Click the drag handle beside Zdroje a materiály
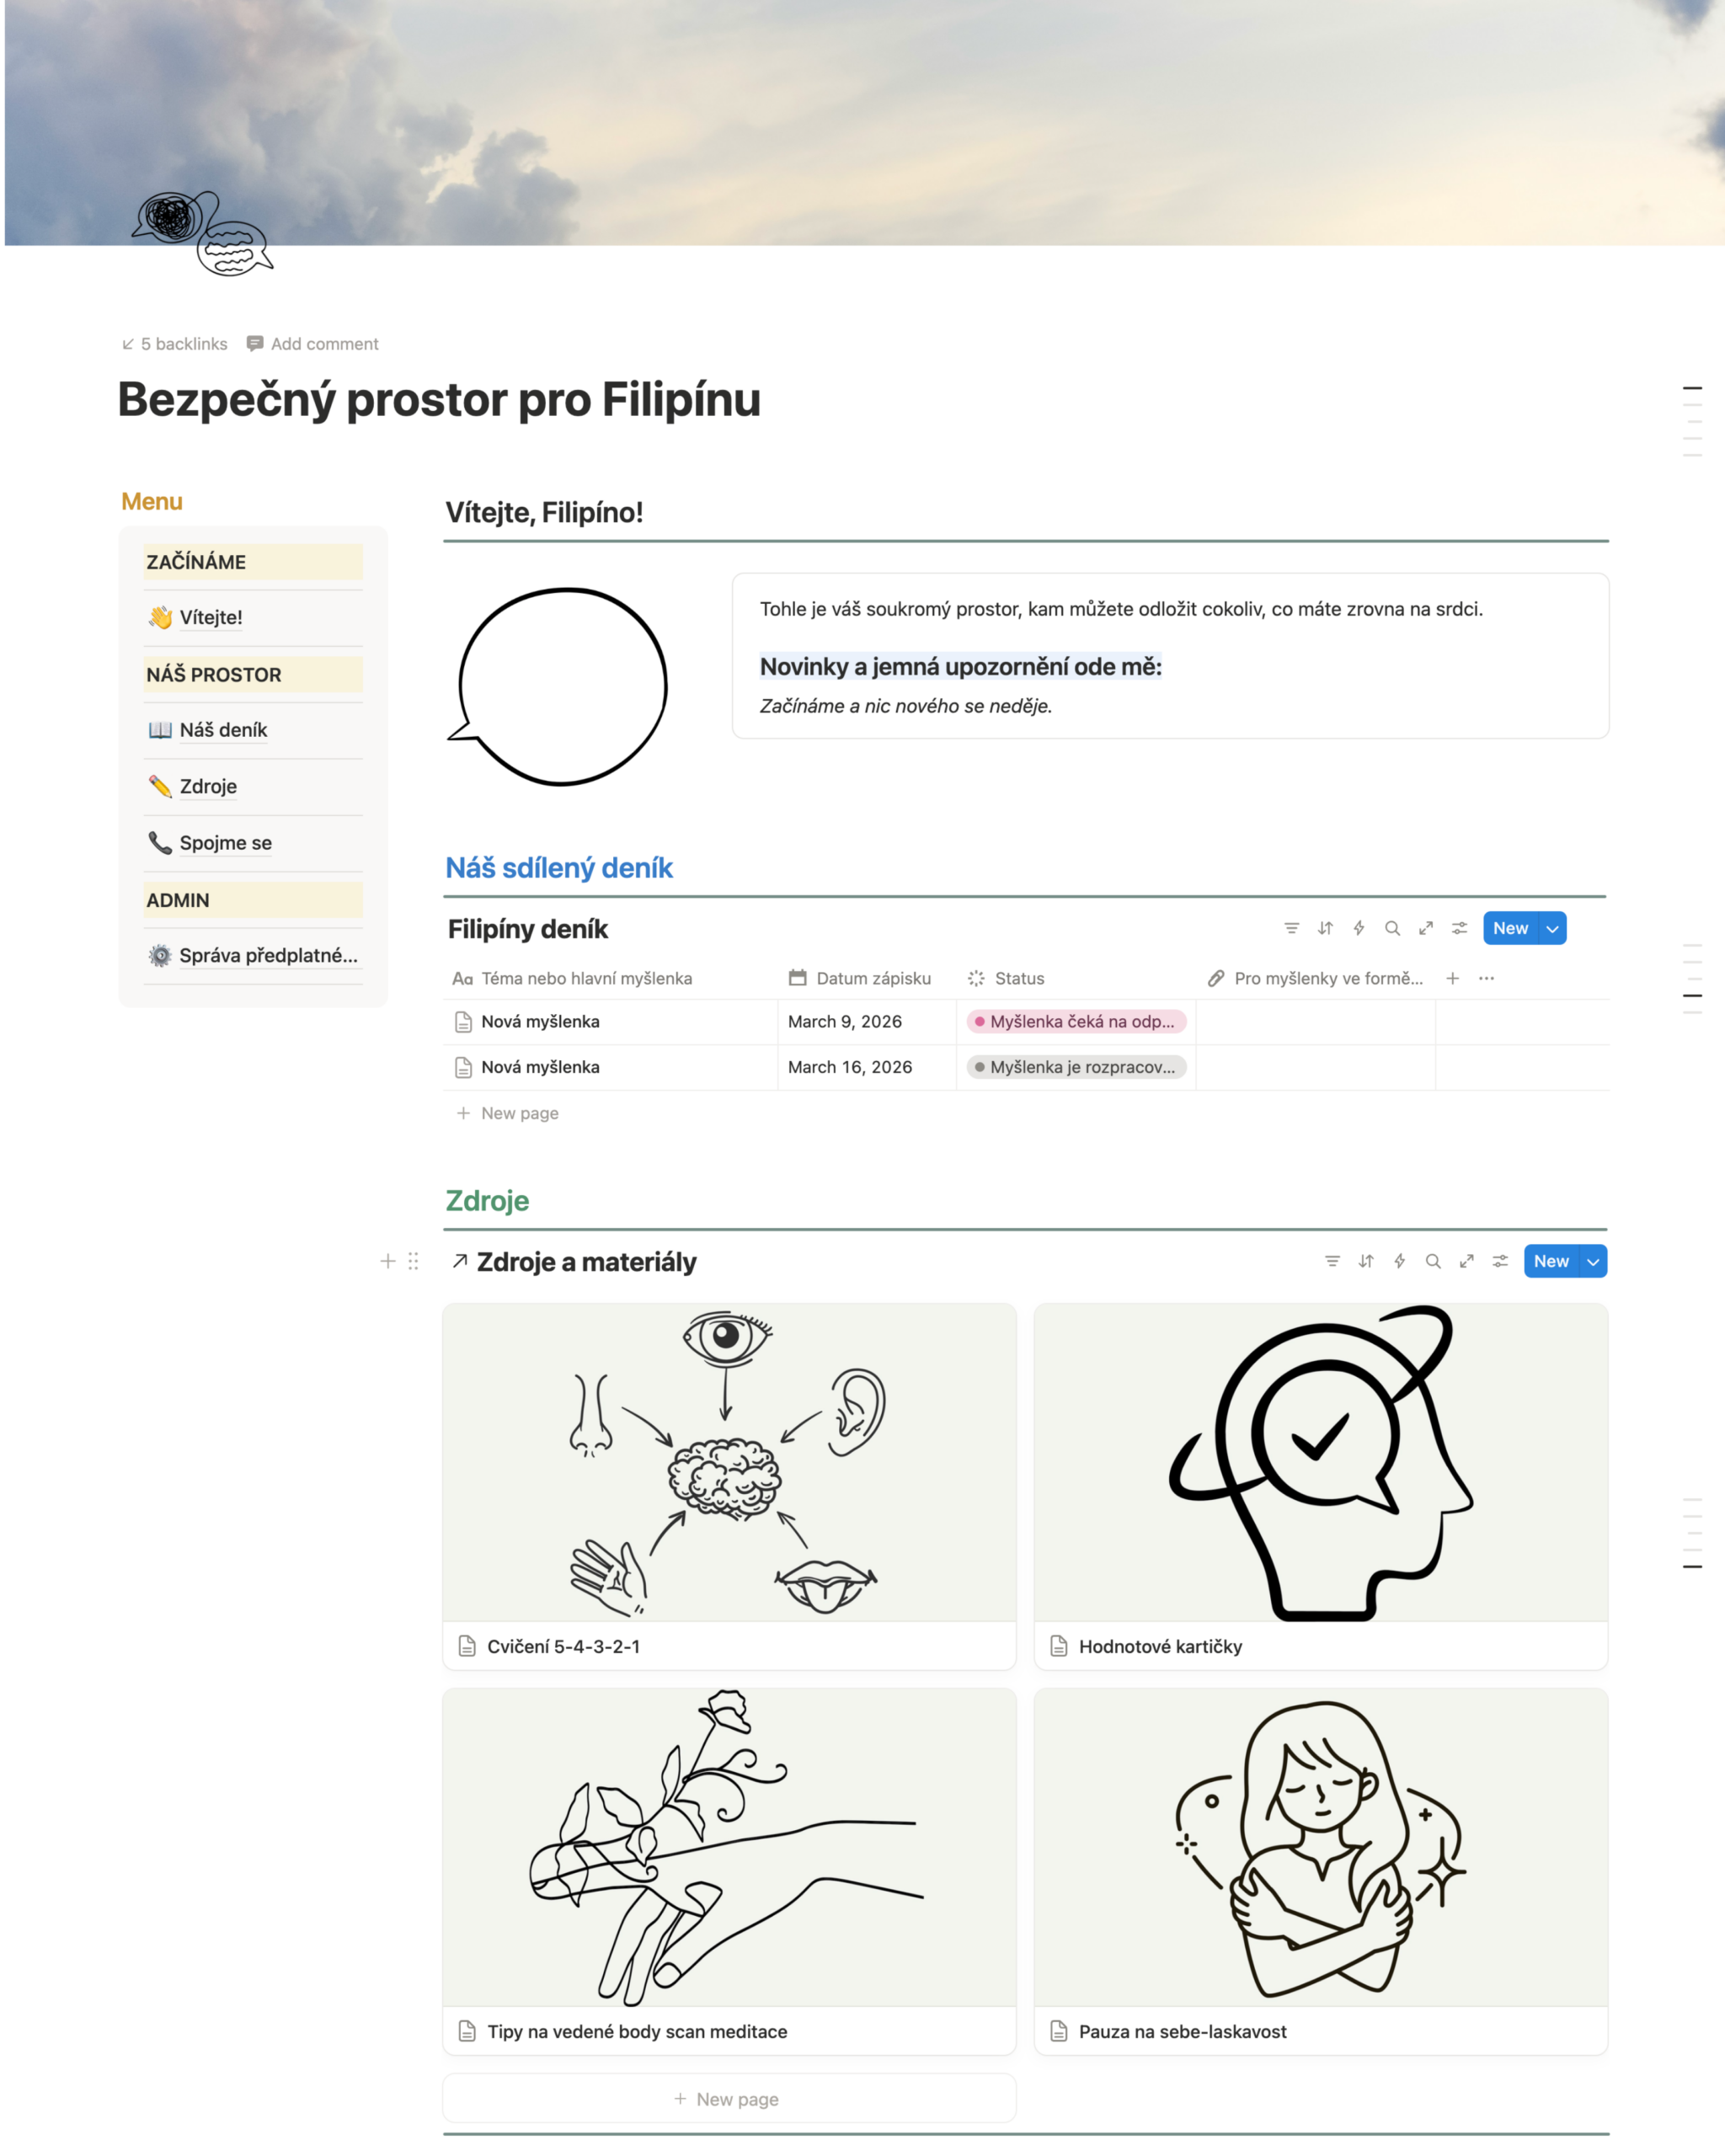 point(413,1261)
